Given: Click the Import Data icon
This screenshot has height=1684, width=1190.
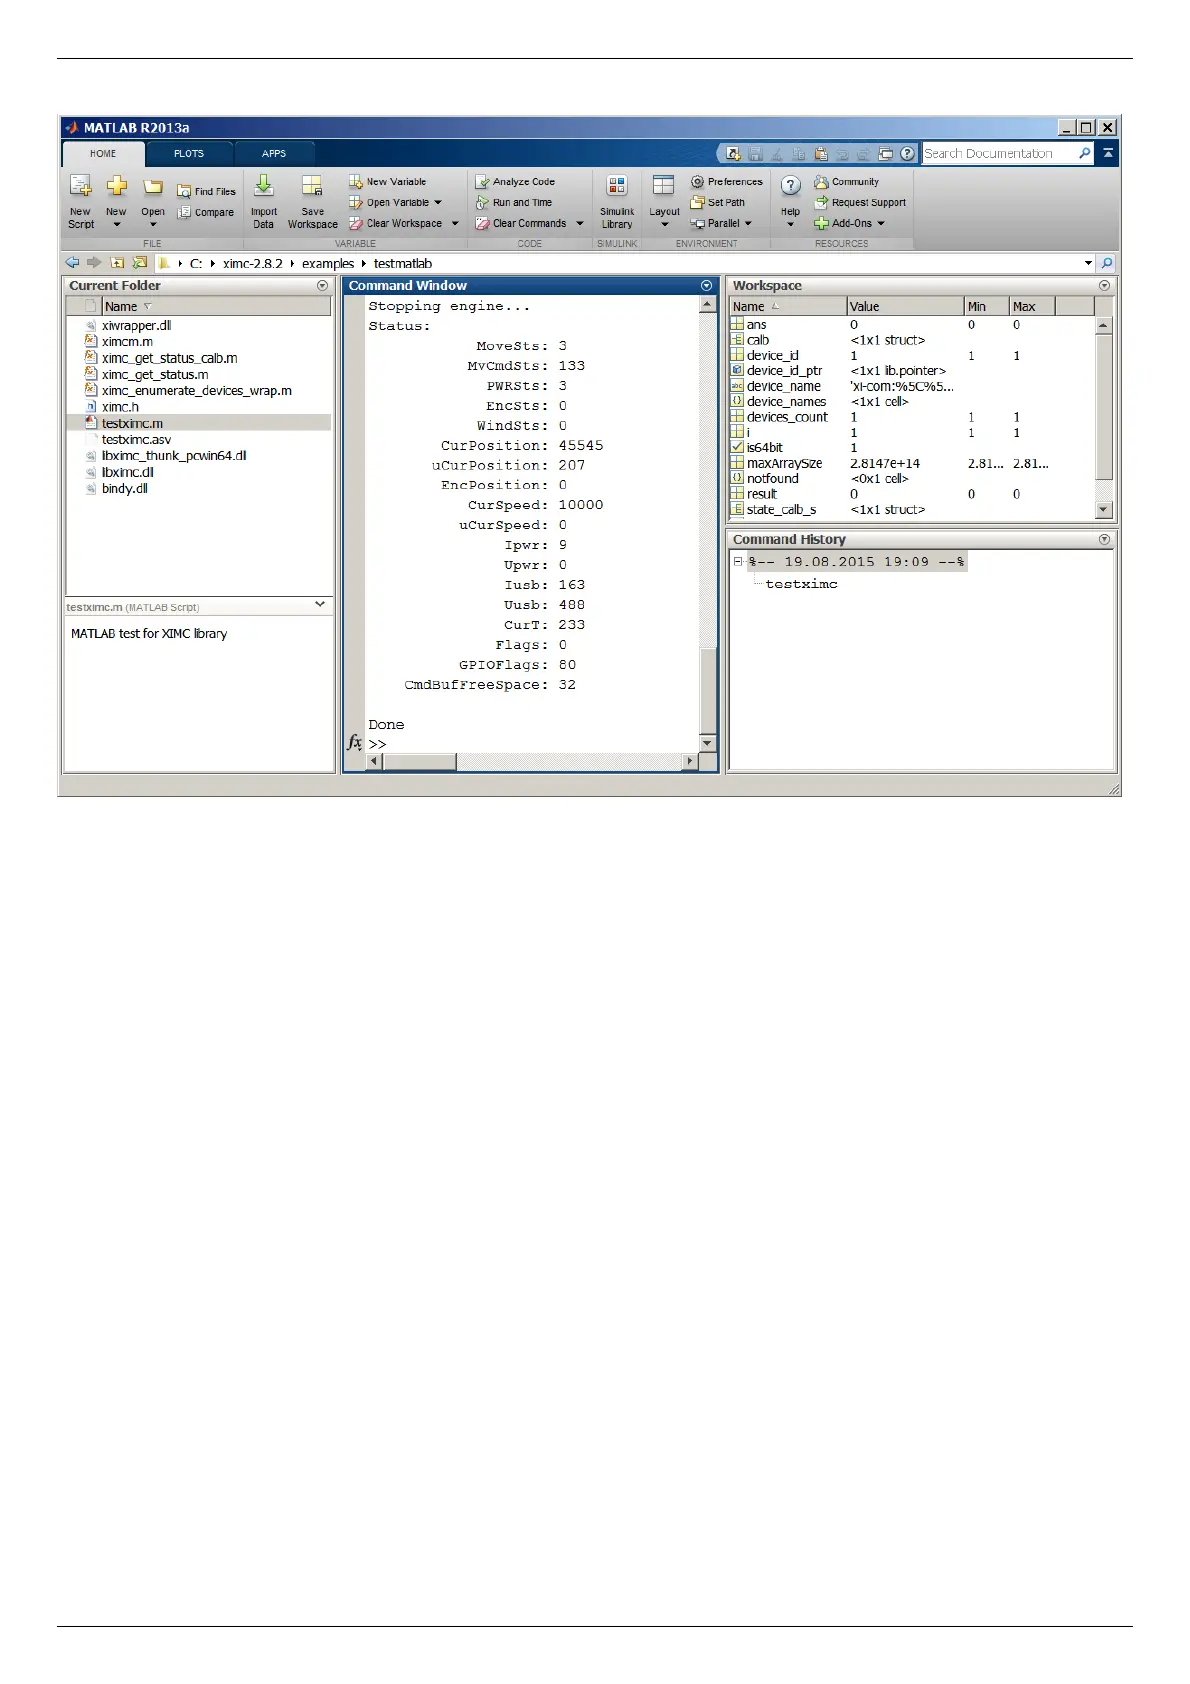Looking at the screenshot, I should [x=264, y=186].
